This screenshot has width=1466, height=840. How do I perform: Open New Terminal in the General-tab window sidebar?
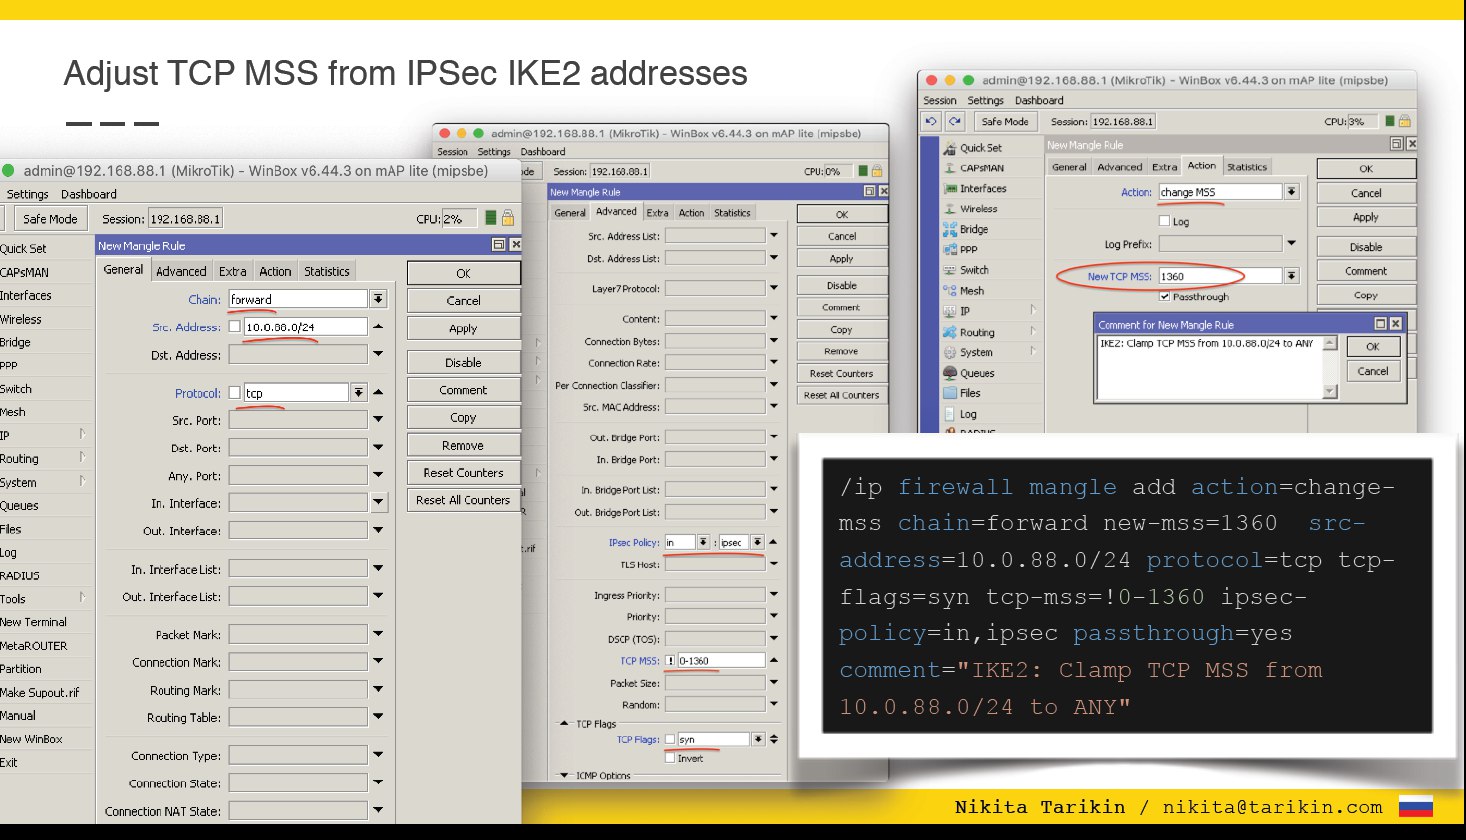click(34, 622)
